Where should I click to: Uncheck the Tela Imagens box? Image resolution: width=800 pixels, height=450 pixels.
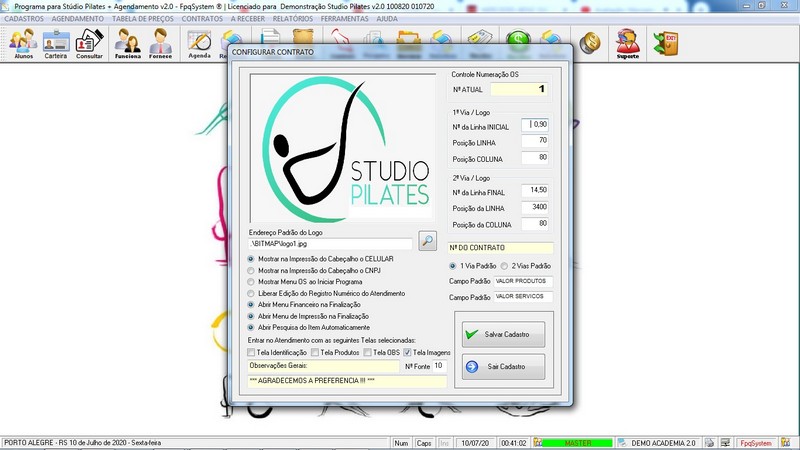tap(407, 353)
